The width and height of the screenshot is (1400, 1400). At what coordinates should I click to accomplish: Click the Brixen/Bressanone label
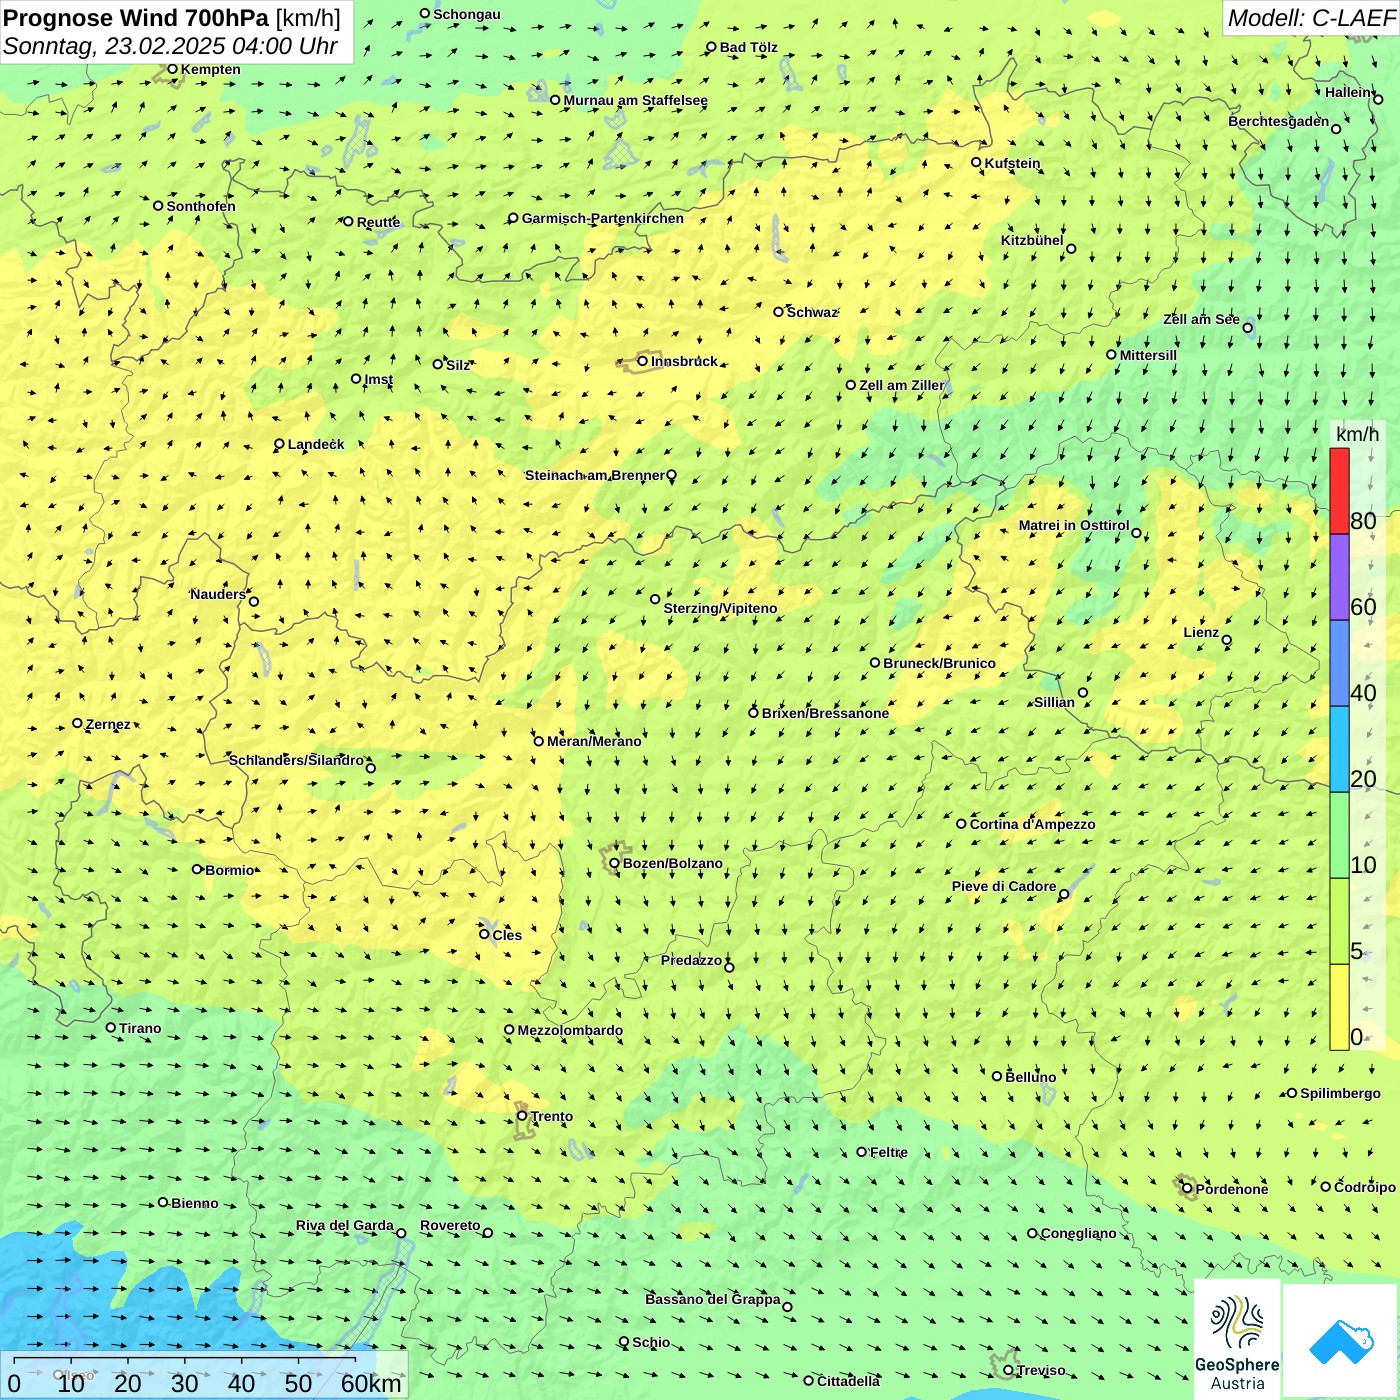coord(825,713)
